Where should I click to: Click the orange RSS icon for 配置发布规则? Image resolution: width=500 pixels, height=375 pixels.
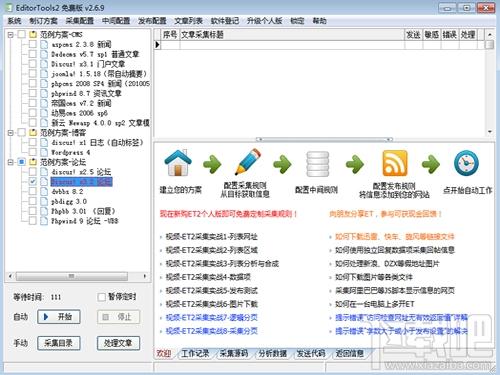tap(395, 163)
